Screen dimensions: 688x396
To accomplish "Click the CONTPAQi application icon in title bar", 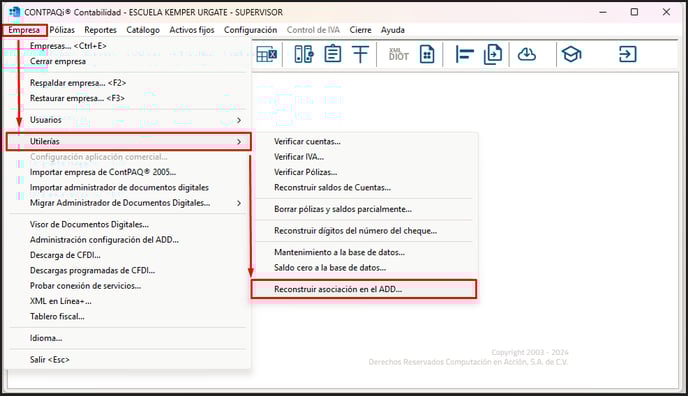I will tap(14, 12).
